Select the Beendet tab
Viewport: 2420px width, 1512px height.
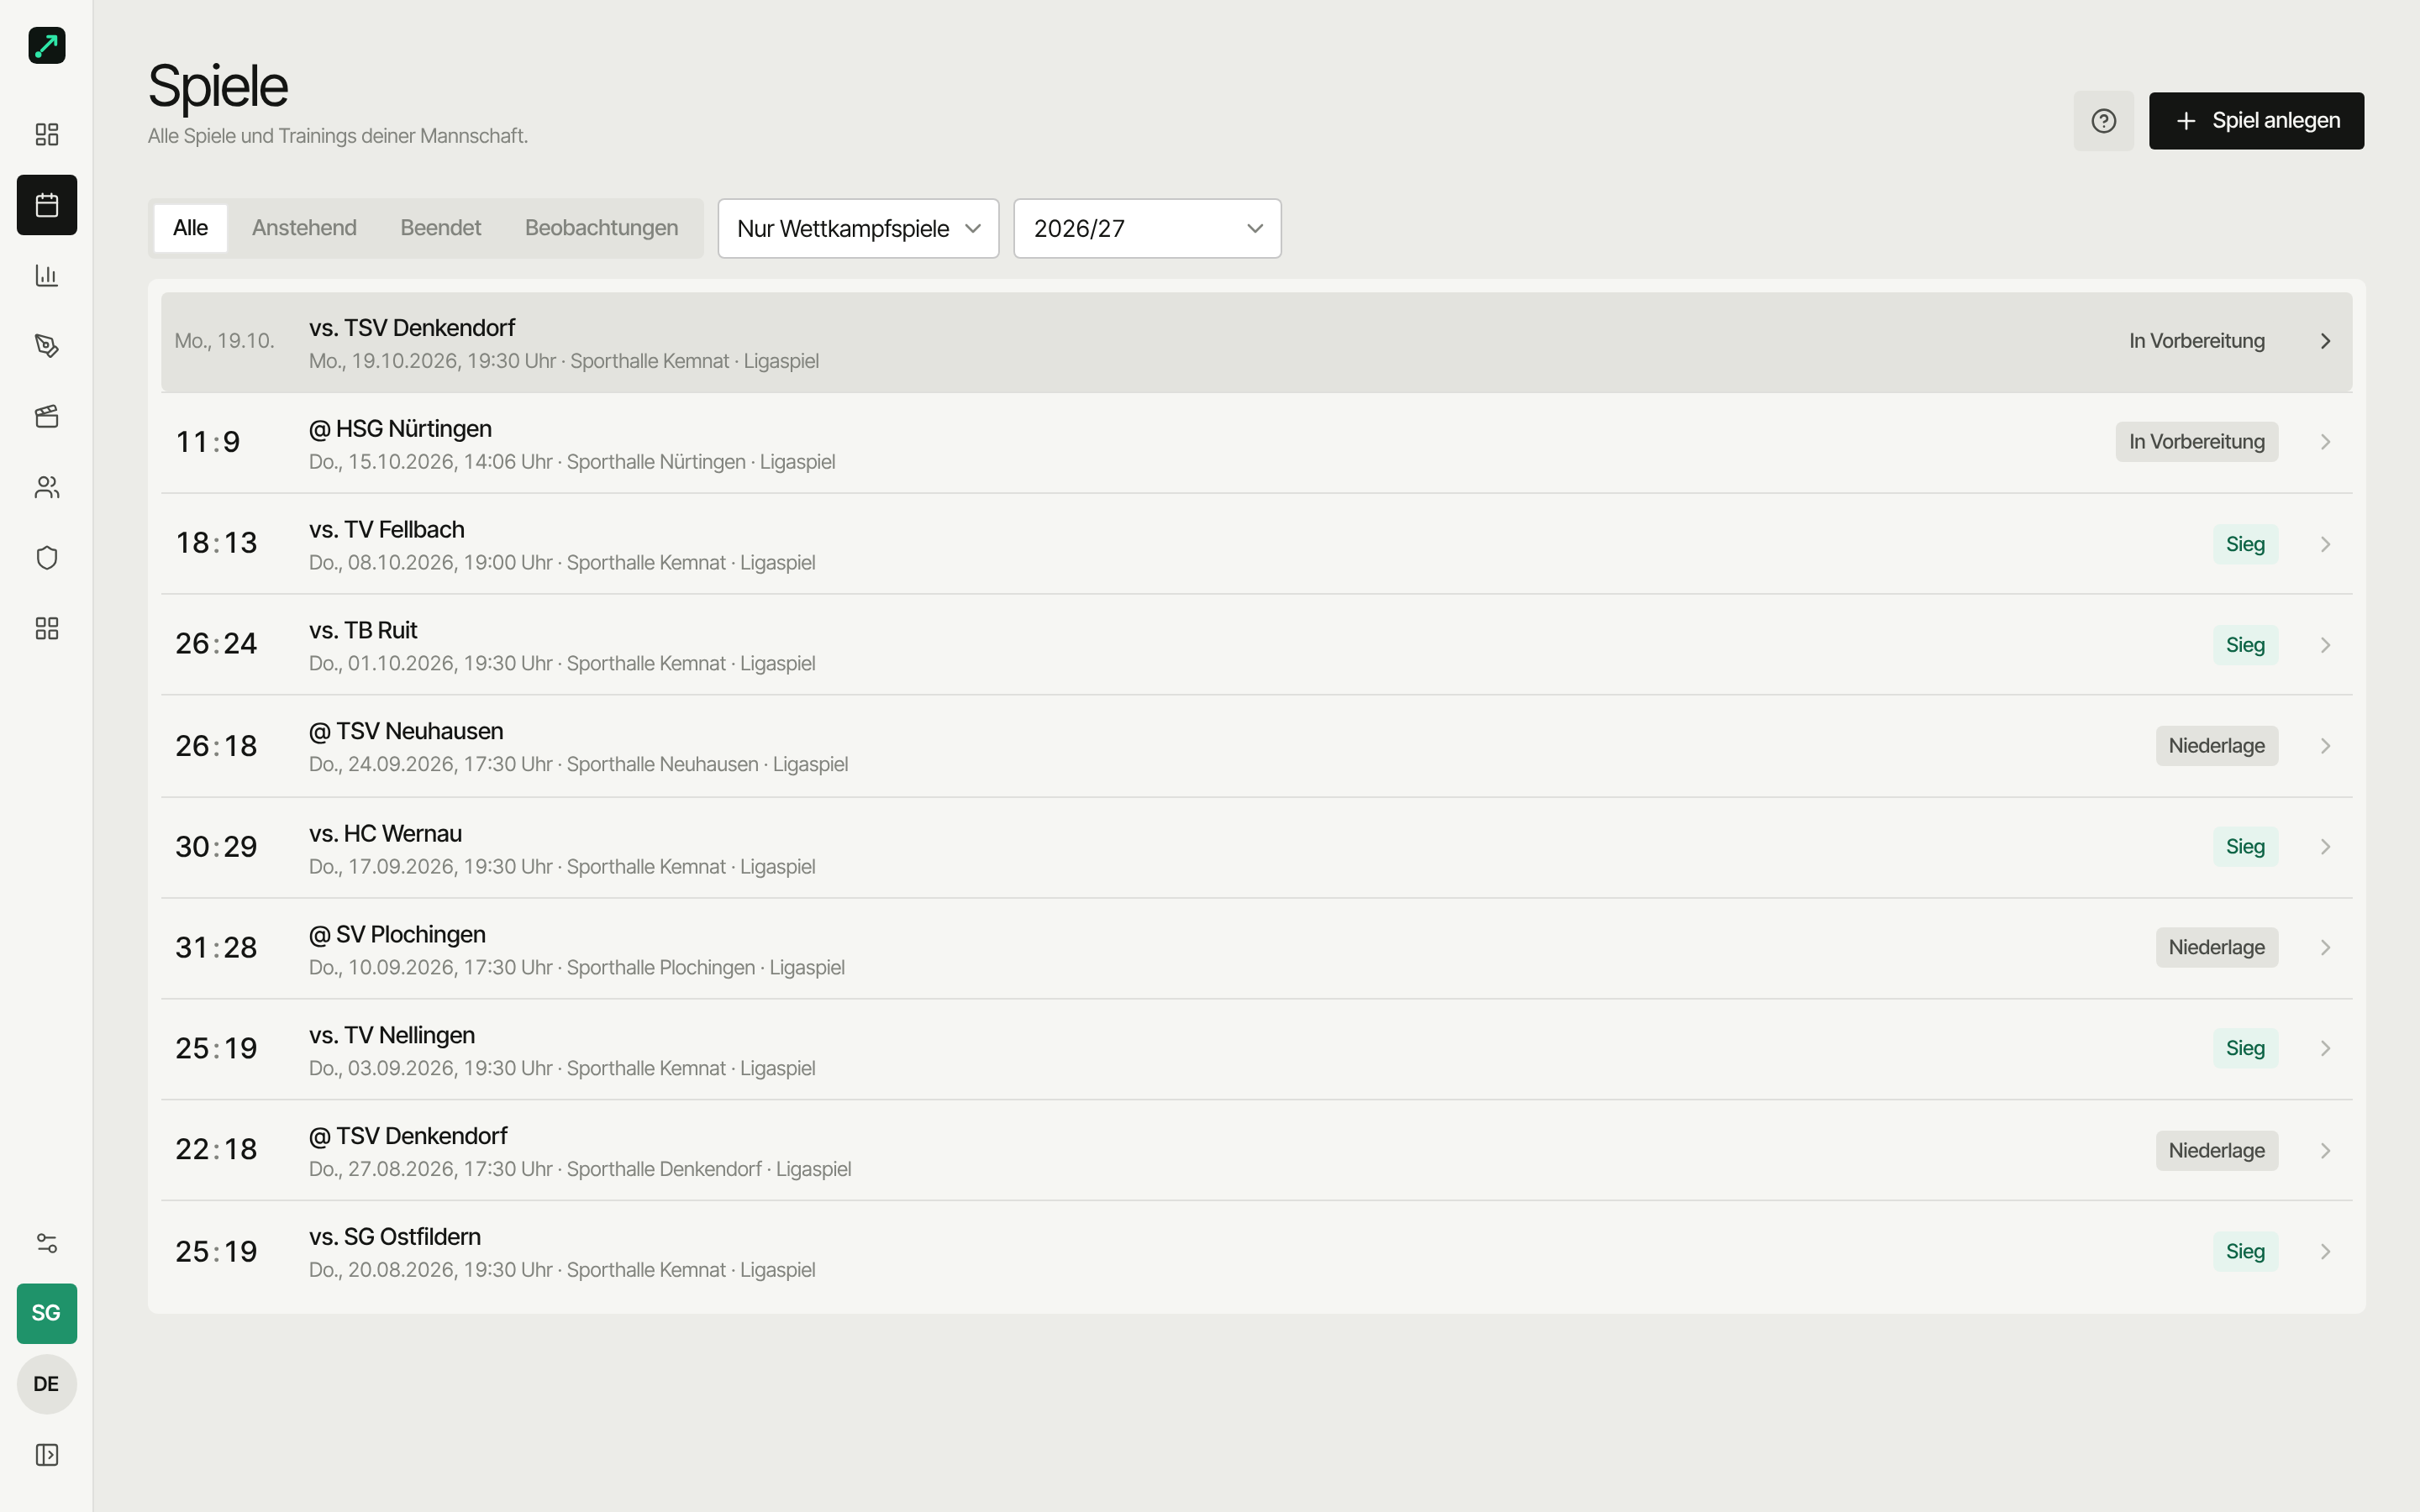point(440,228)
